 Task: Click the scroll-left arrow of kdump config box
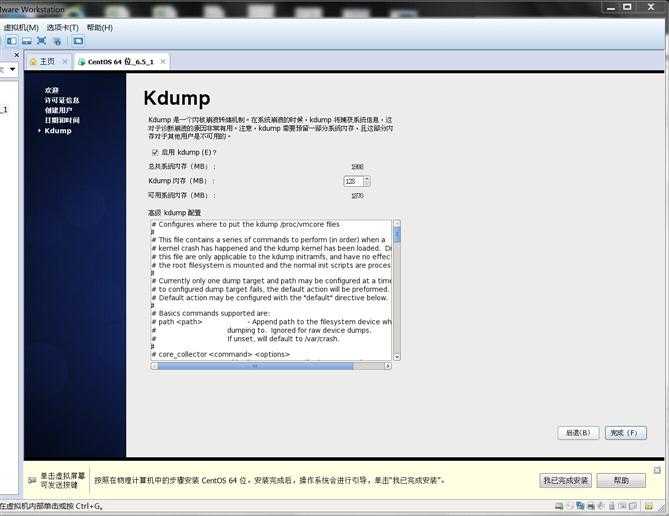click(154, 366)
